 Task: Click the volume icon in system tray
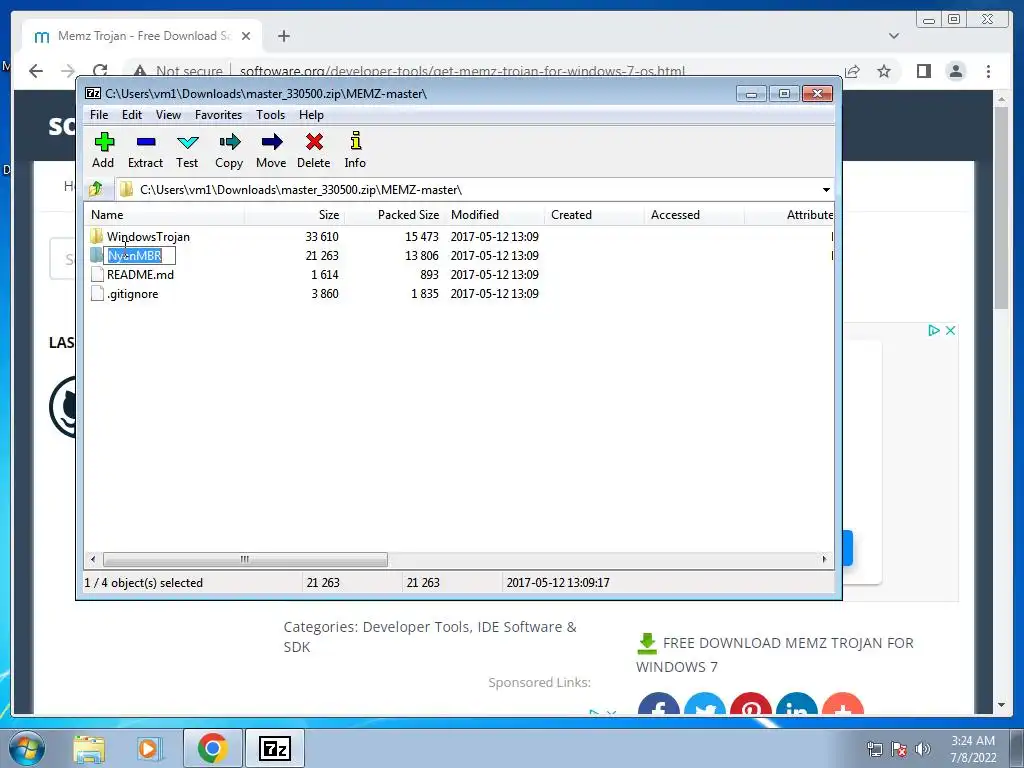(x=922, y=749)
